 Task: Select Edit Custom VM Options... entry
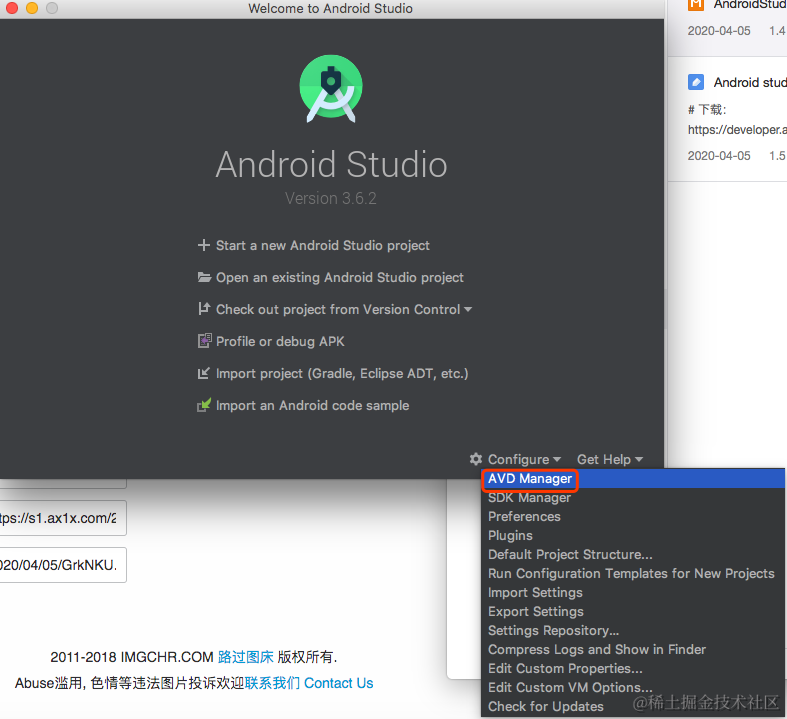(632, 688)
